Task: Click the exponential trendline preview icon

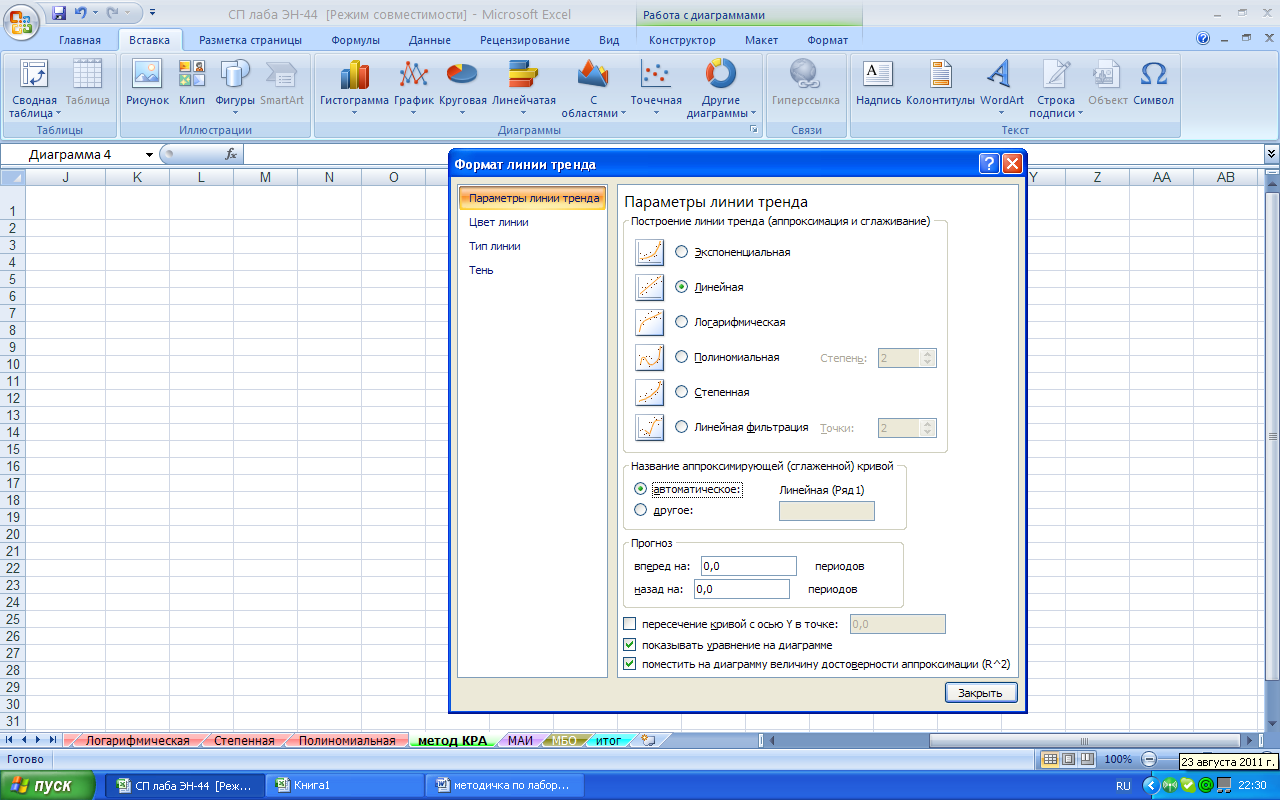Action: pyautogui.click(x=650, y=252)
